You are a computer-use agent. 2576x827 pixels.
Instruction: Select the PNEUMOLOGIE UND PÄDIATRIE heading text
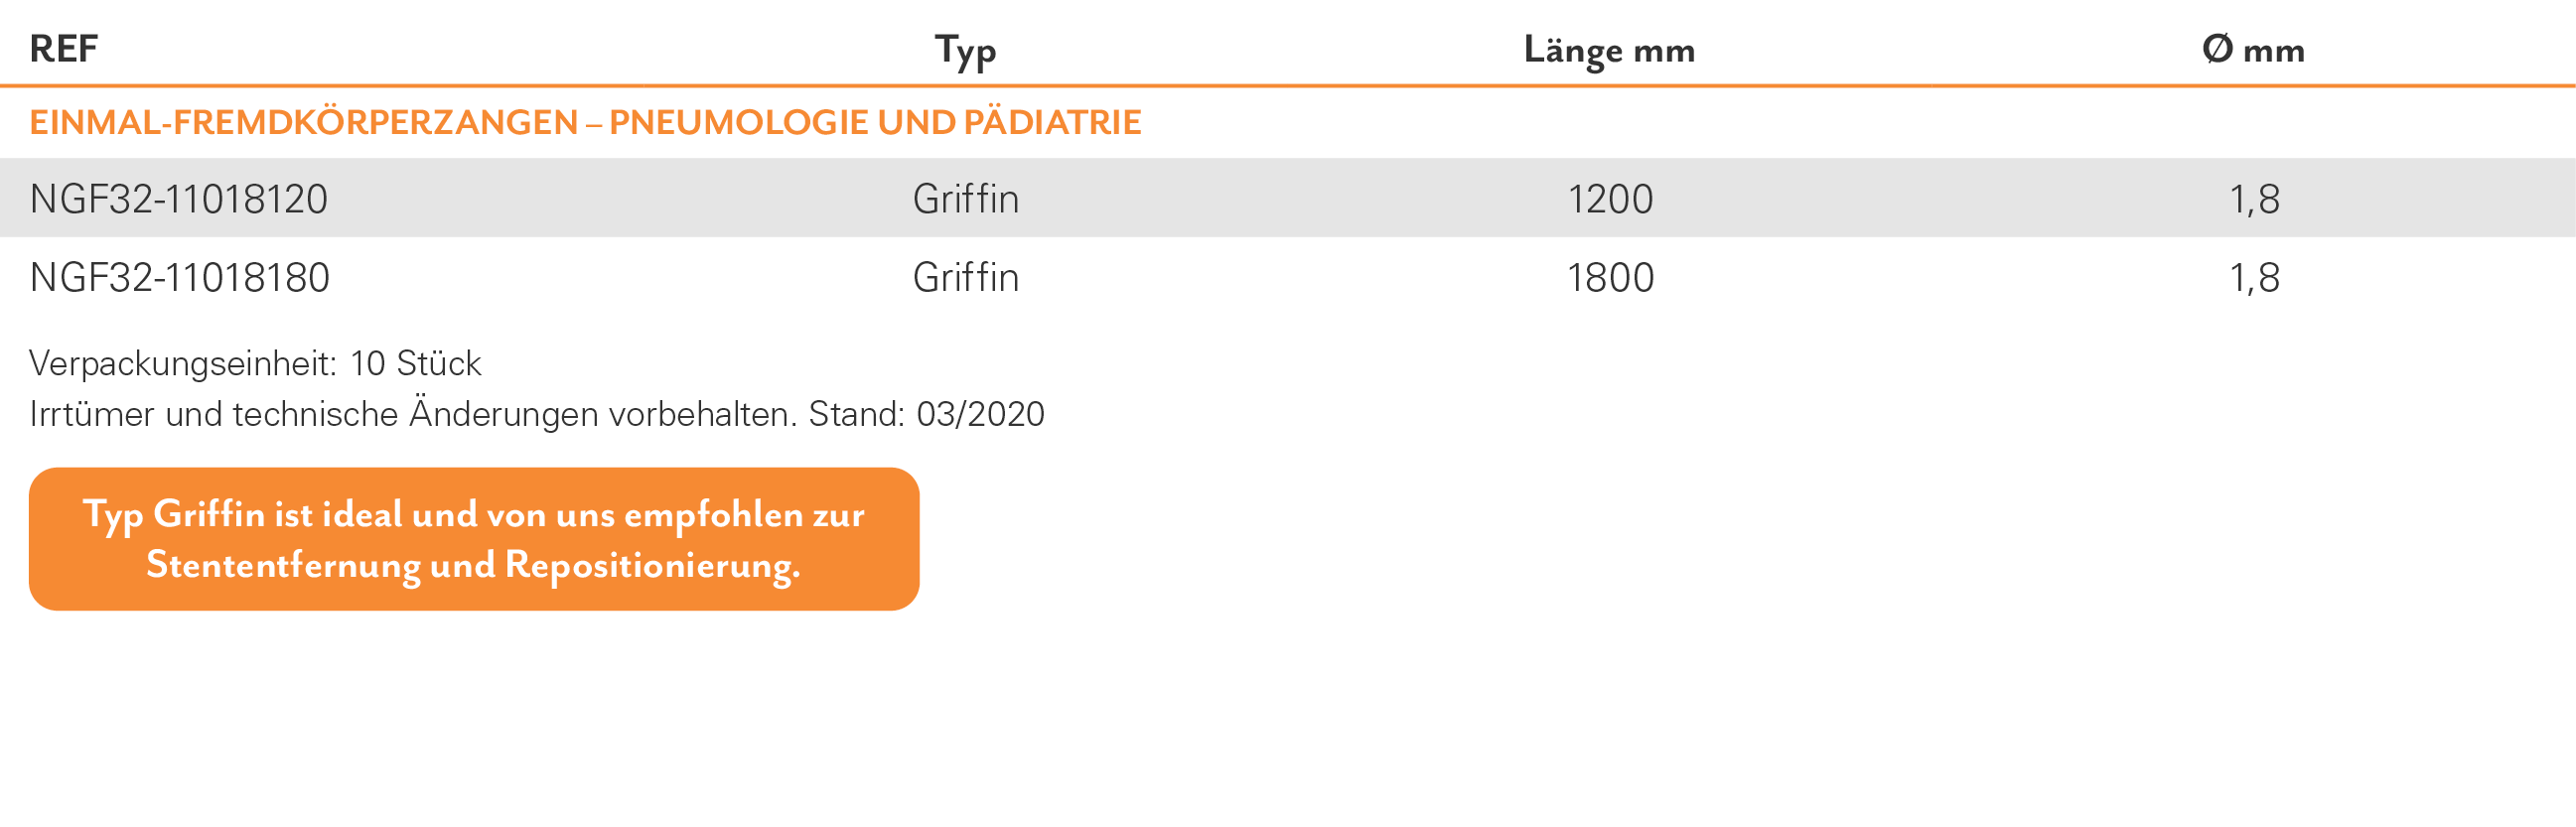875,122
